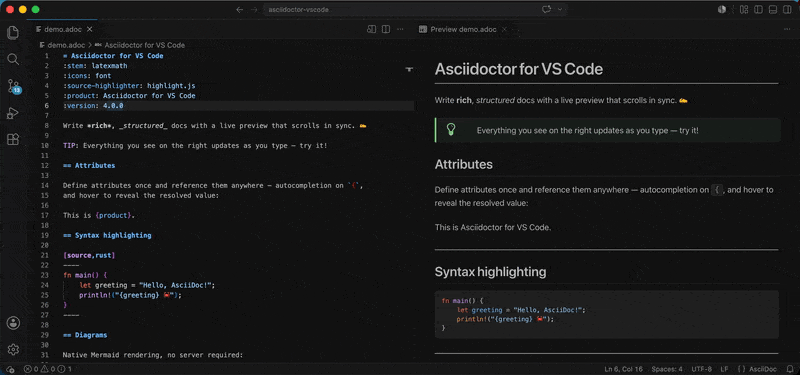The height and width of the screenshot is (375, 800).
Task: Close the Preview demo.adoc tab
Action: [506, 30]
